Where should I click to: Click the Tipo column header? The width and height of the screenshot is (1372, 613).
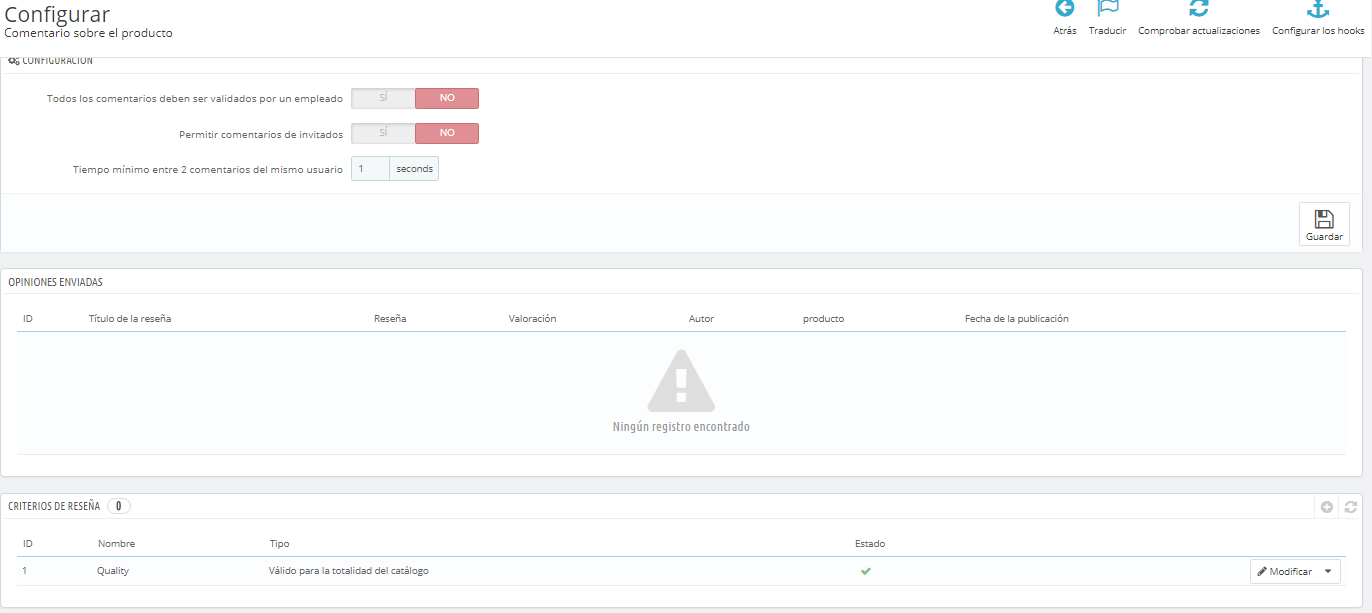(279, 544)
